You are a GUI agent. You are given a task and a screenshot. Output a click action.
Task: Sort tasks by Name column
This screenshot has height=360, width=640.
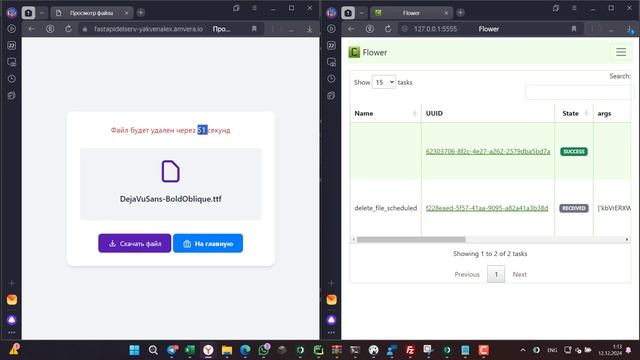coord(385,113)
